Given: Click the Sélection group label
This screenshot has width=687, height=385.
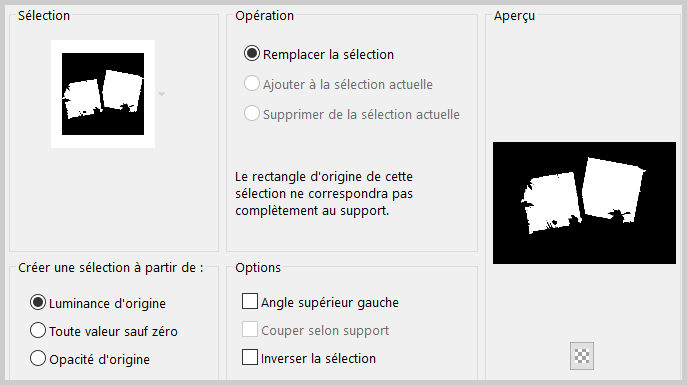Looking at the screenshot, I should tap(44, 16).
